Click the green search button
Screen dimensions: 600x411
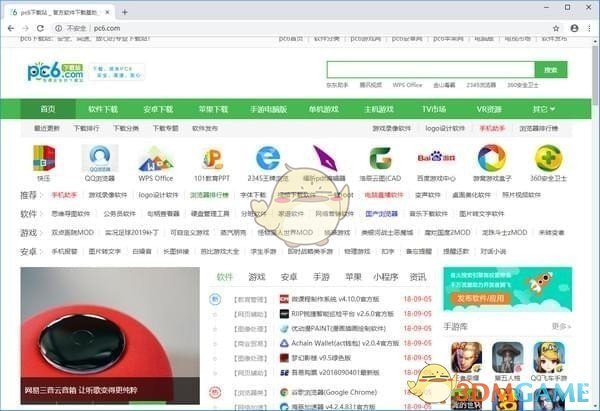click(551, 70)
